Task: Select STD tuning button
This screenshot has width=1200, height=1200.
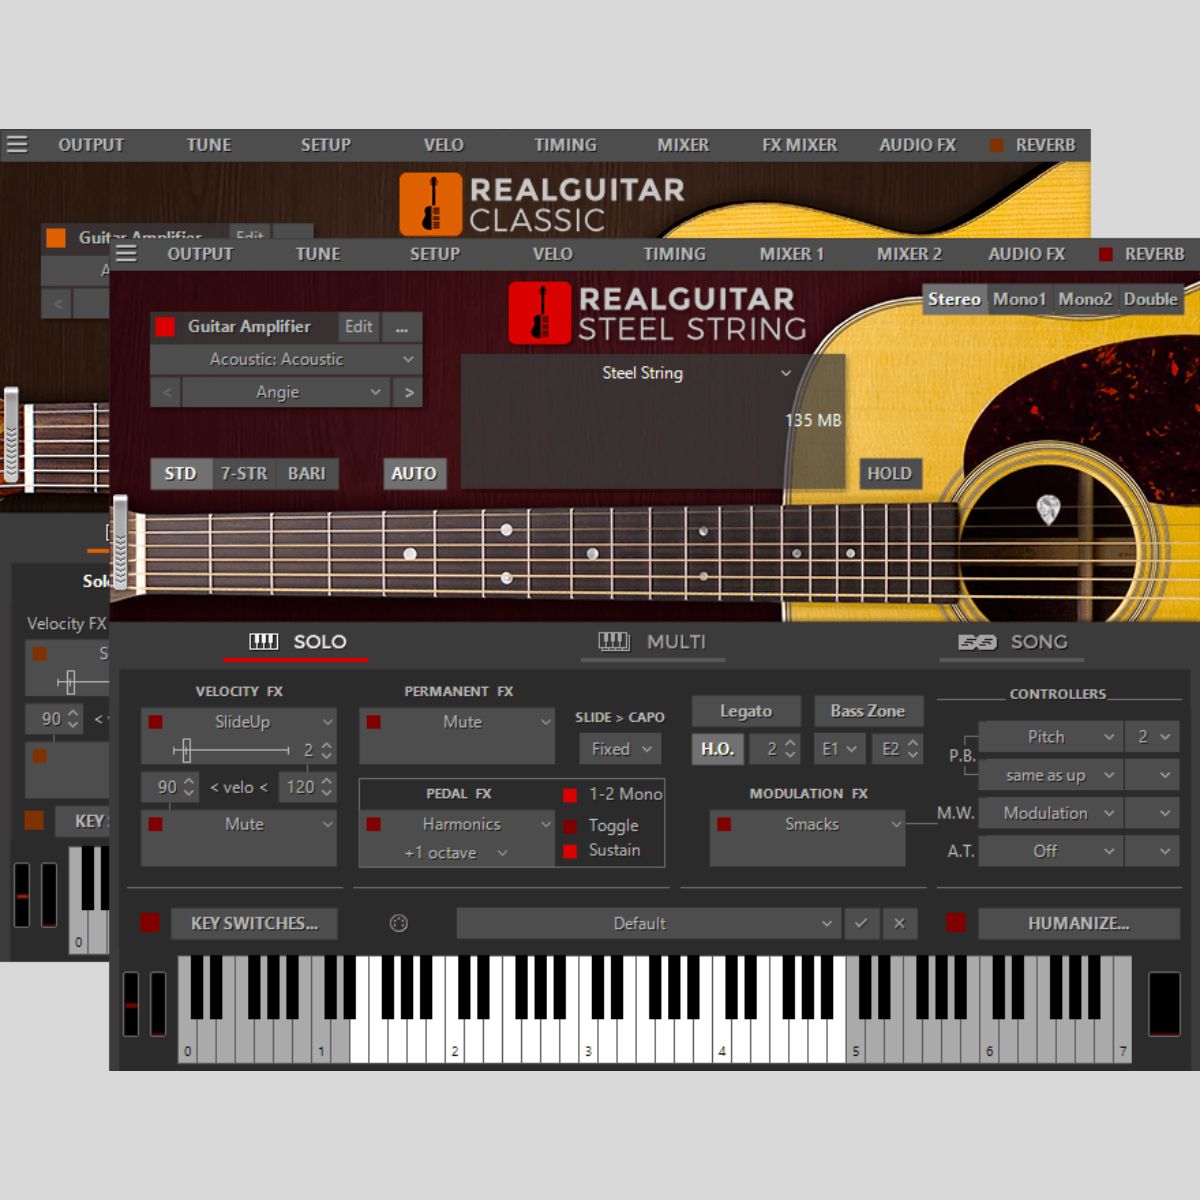Action: coord(180,474)
